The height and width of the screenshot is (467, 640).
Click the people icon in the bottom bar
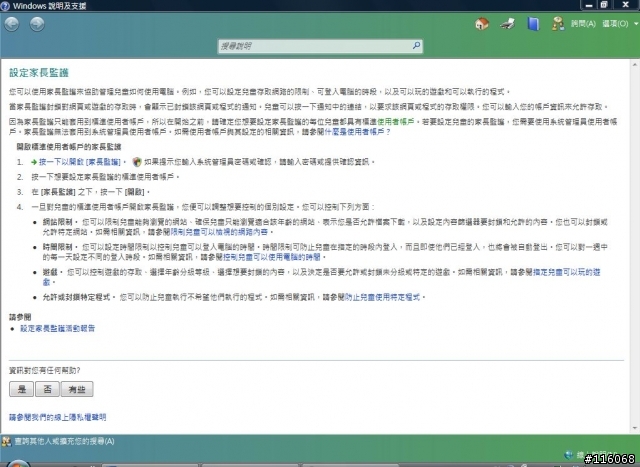(x=6, y=441)
